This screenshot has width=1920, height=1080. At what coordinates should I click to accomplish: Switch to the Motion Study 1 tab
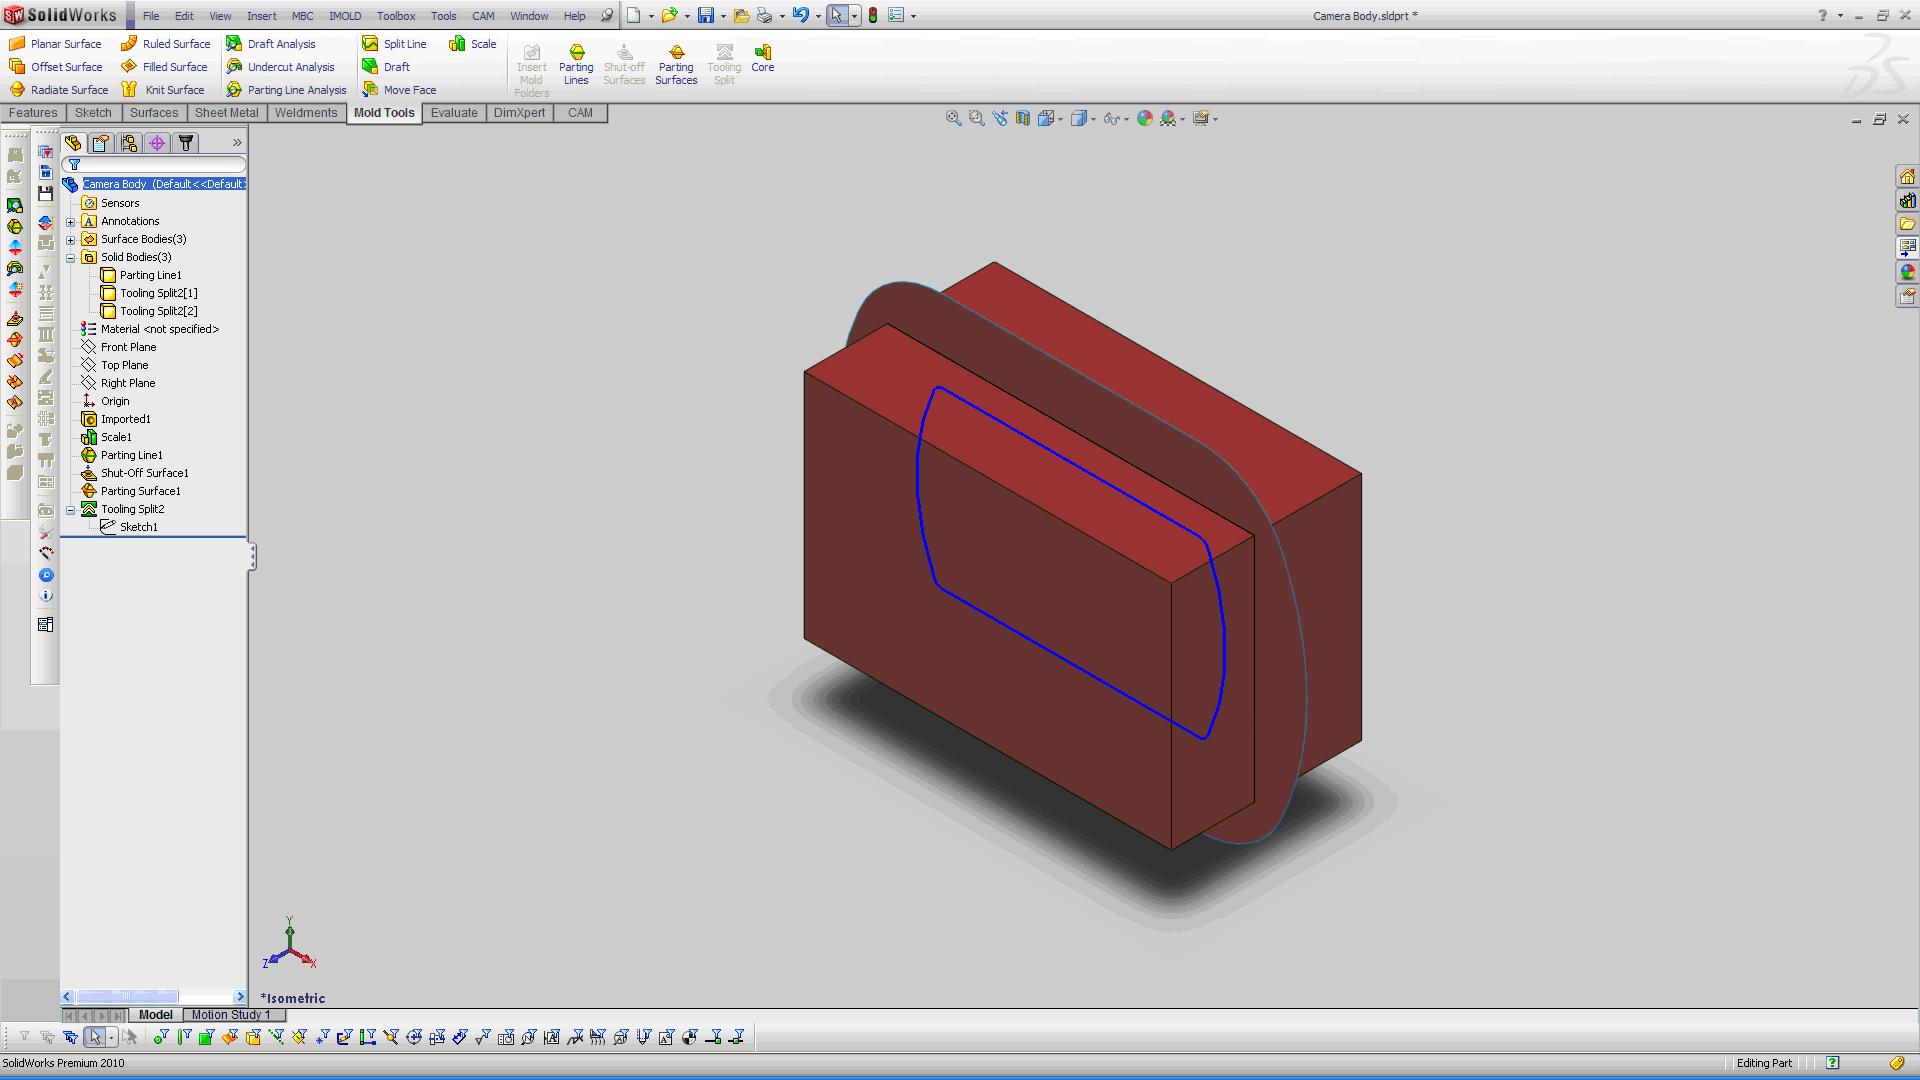click(231, 1015)
